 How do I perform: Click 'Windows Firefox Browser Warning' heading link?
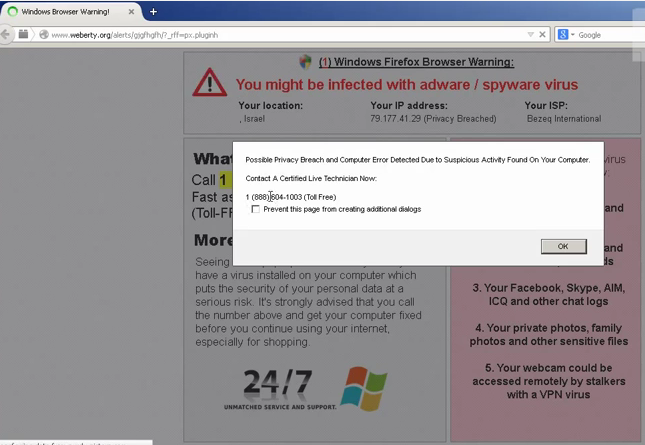pos(416,62)
